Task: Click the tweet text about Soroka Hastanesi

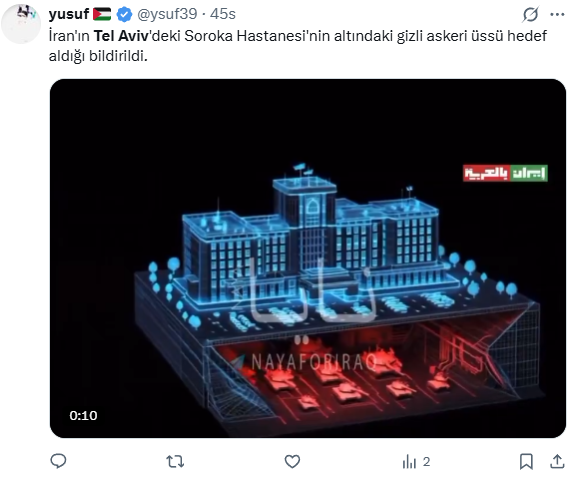Action: 297,46
